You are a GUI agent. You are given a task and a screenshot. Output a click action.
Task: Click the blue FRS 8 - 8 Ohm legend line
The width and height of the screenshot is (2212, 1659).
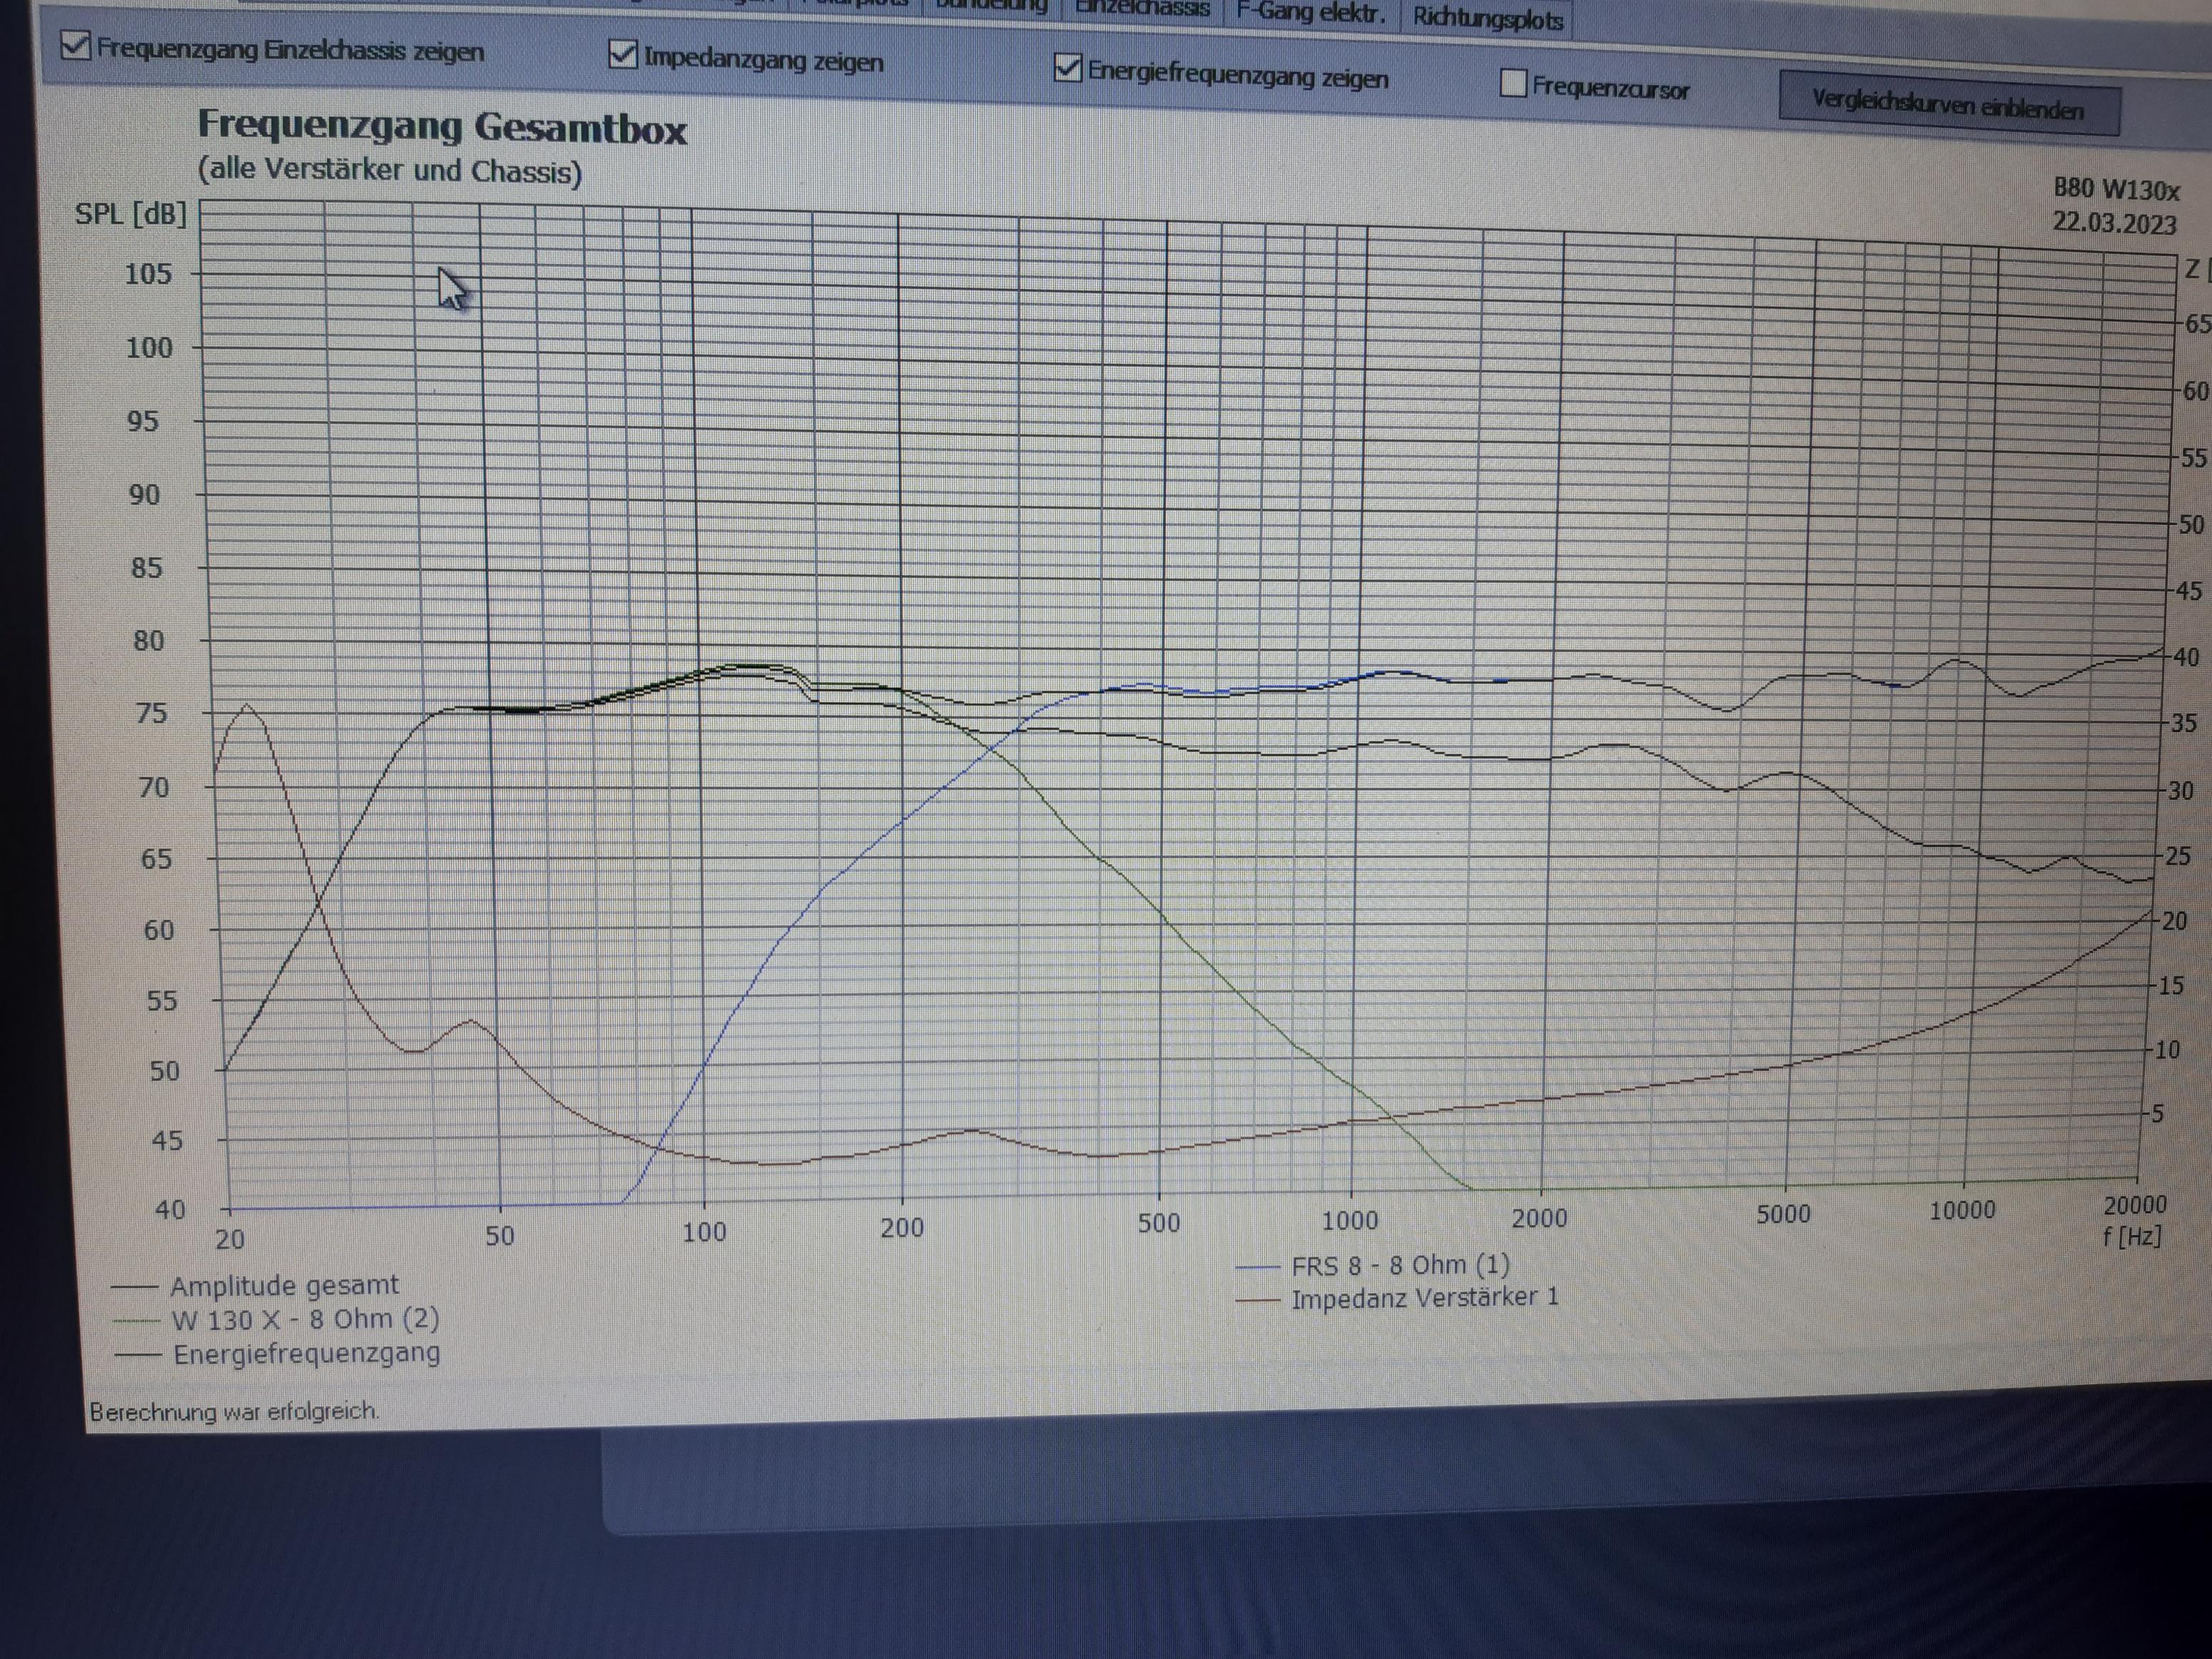click(x=1258, y=1267)
